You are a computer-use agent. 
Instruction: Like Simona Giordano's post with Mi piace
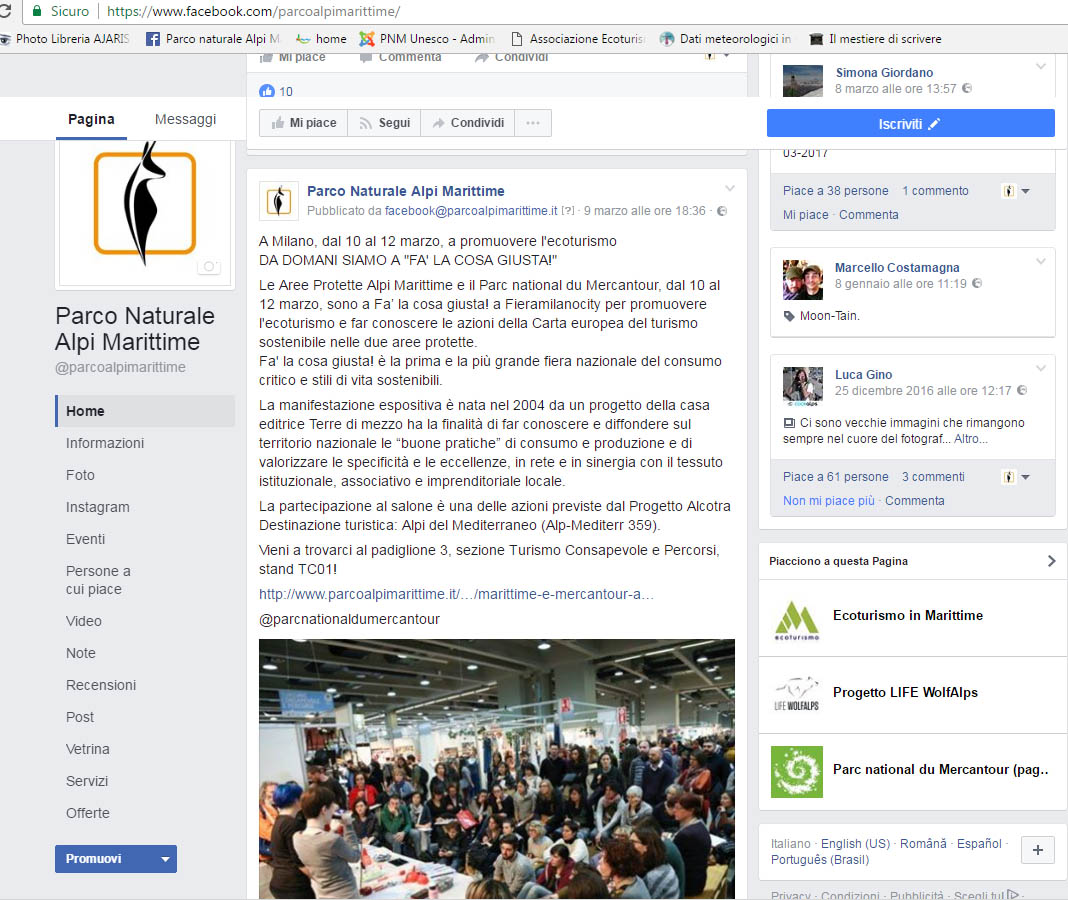[806, 215]
